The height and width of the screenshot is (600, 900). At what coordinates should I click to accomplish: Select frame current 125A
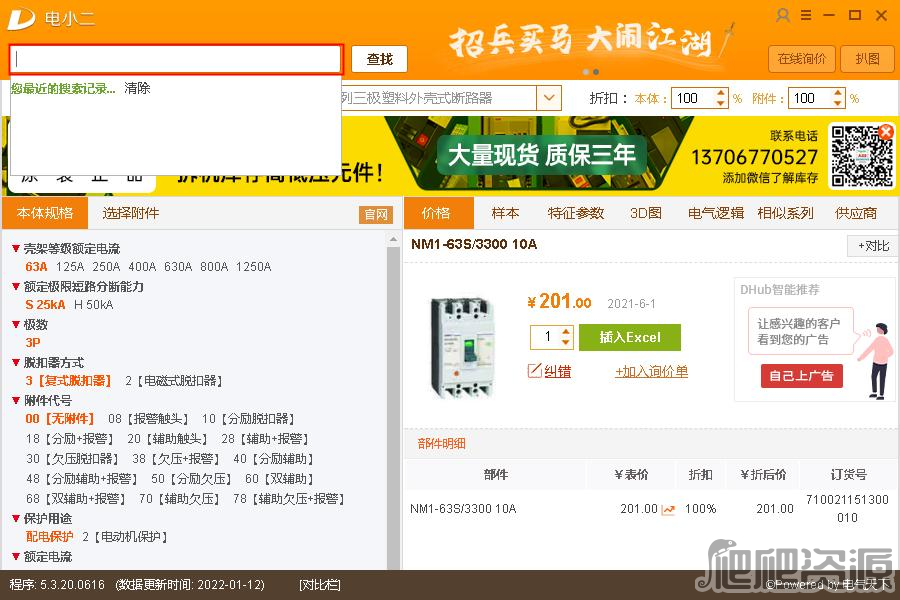(70, 266)
